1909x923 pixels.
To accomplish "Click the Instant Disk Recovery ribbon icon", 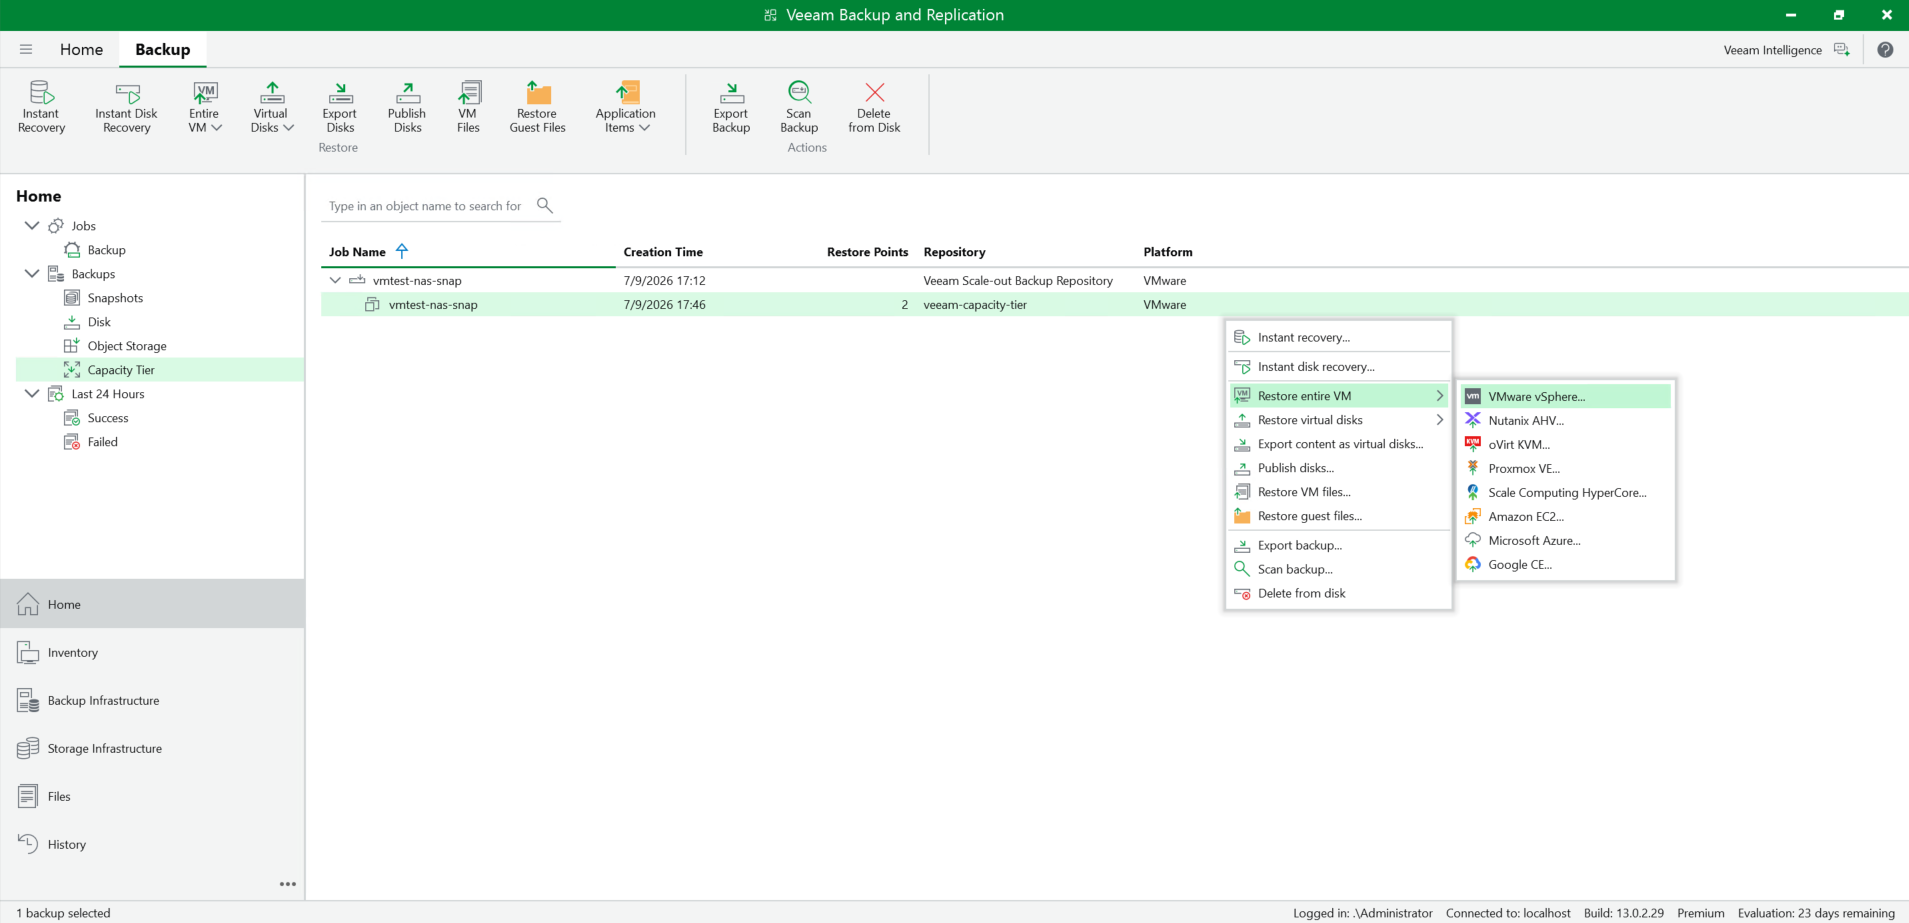I will point(127,93).
